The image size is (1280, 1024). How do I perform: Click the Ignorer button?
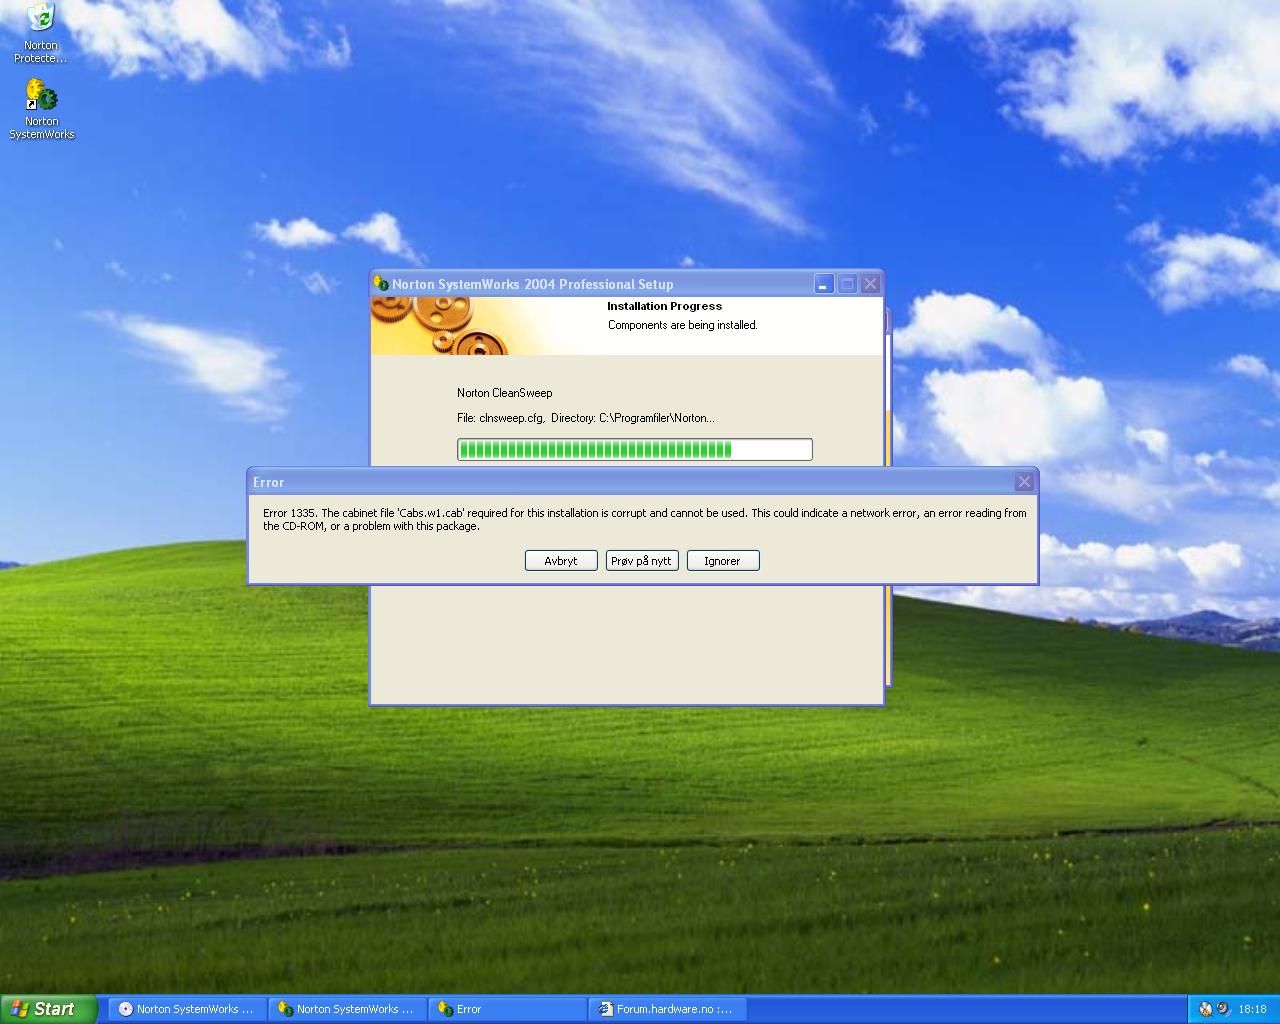722,561
